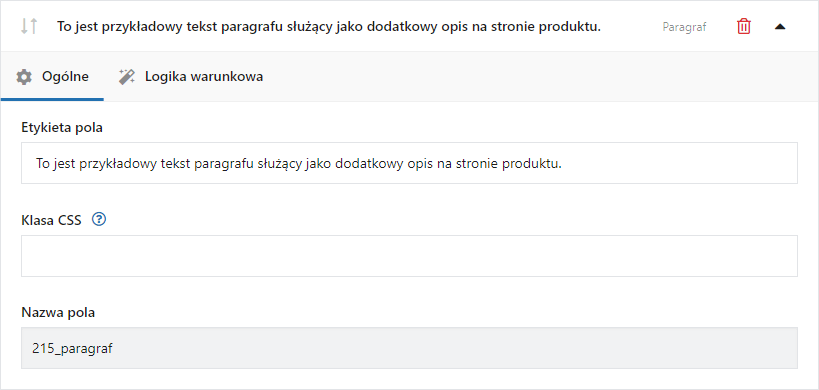Collapse the field panel using black triangle
This screenshot has height=390, width=819.
(x=780, y=27)
